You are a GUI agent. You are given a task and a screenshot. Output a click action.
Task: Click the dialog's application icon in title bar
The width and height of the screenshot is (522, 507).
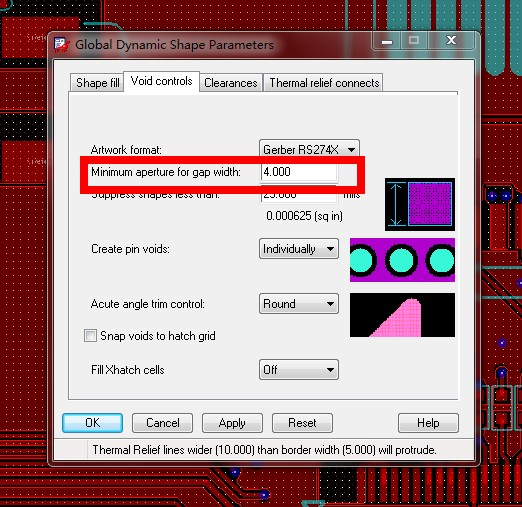(62, 45)
